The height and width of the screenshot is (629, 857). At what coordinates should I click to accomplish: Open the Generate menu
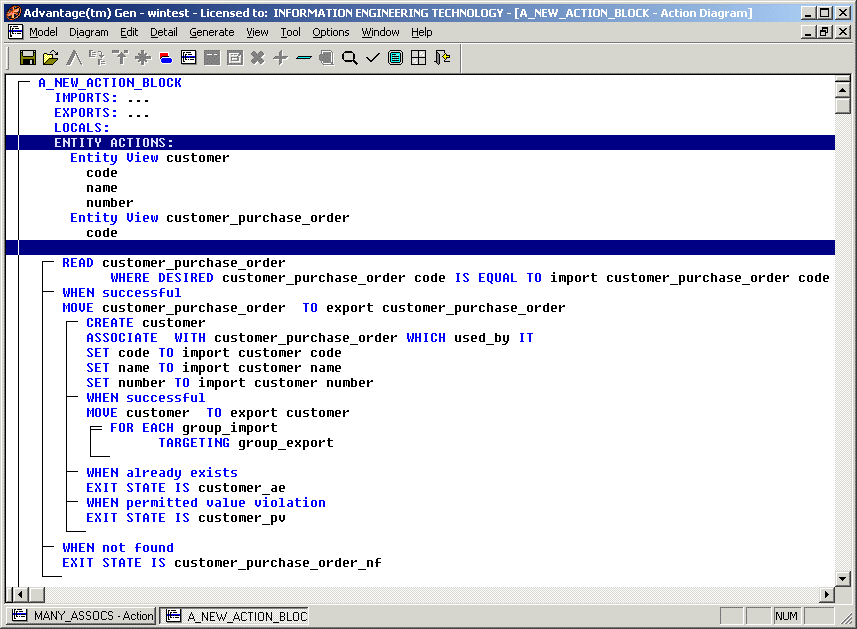click(x=211, y=32)
